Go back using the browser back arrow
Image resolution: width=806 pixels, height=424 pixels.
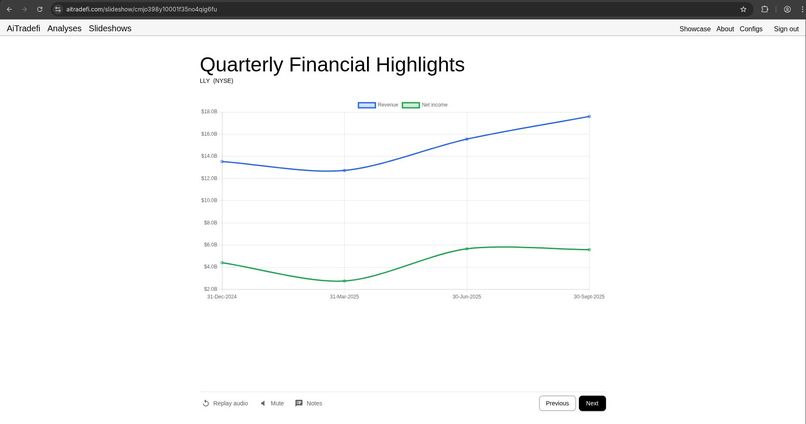tap(9, 9)
